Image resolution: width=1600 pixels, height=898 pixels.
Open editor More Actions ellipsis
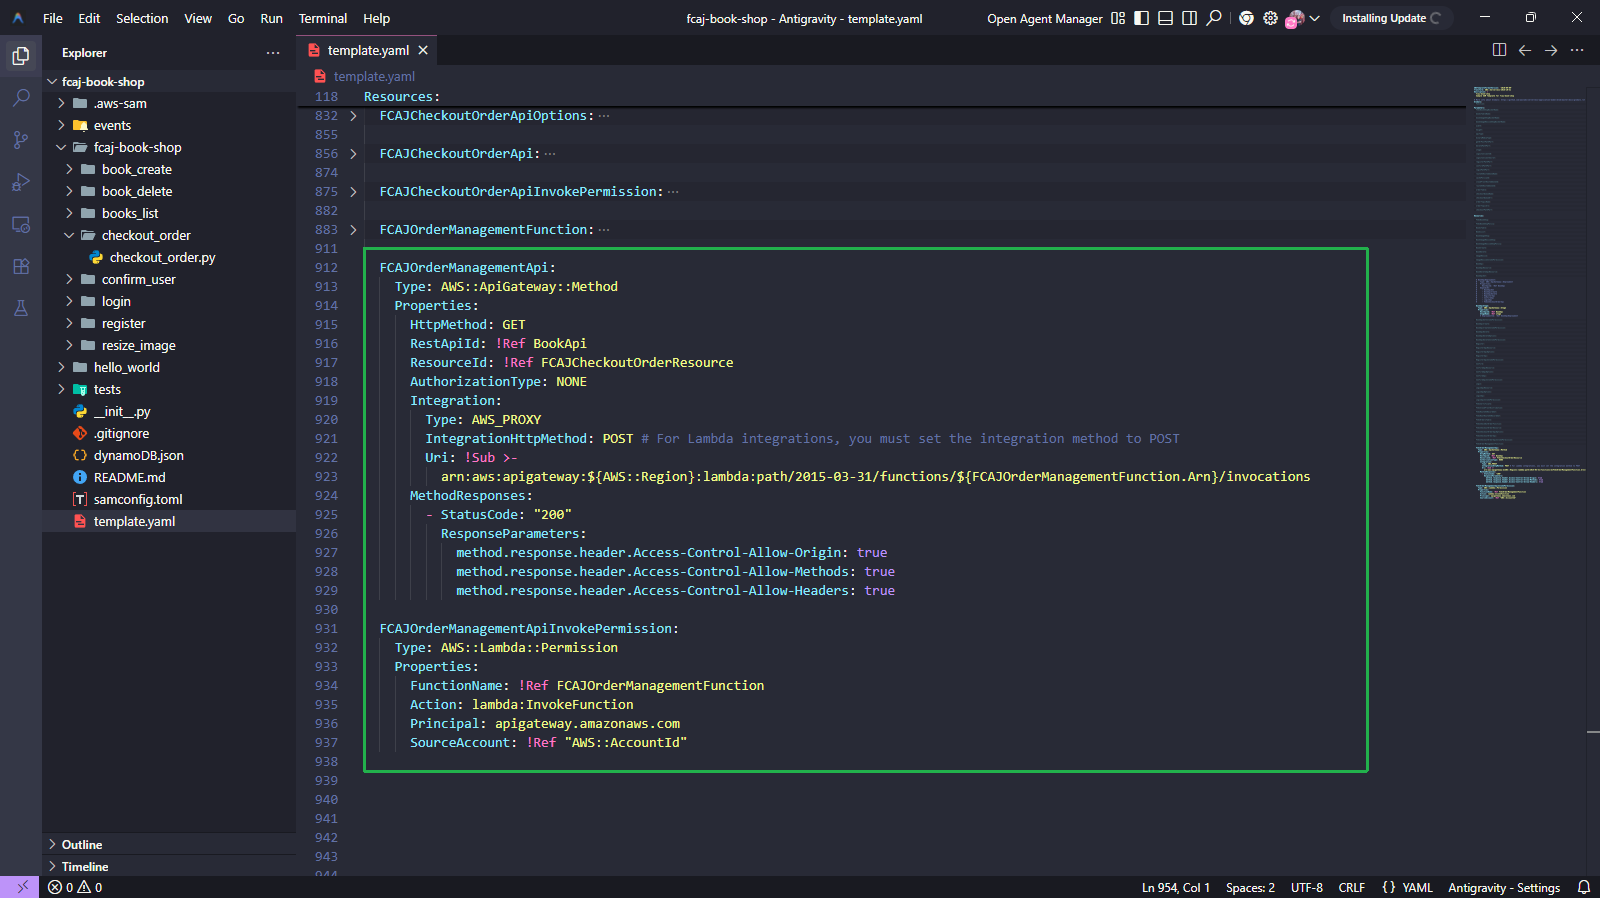coord(1577,50)
